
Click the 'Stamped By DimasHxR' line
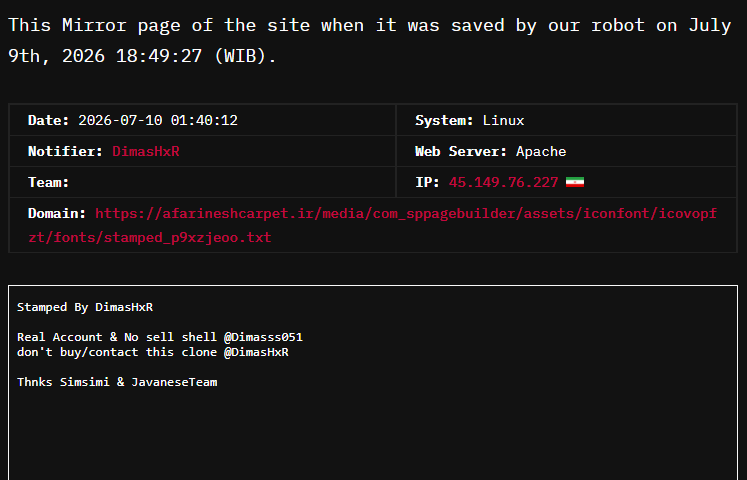(85, 307)
